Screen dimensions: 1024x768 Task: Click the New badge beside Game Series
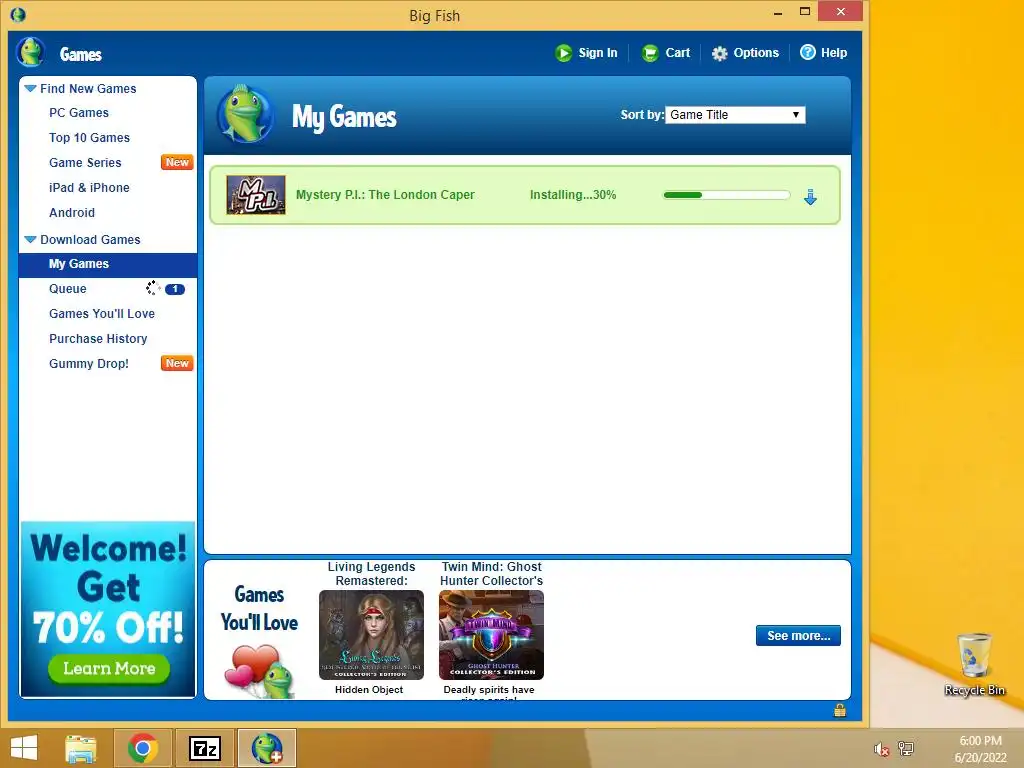click(177, 162)
